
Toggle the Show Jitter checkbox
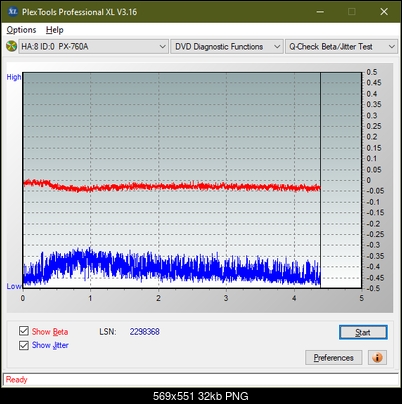[24, 345]
